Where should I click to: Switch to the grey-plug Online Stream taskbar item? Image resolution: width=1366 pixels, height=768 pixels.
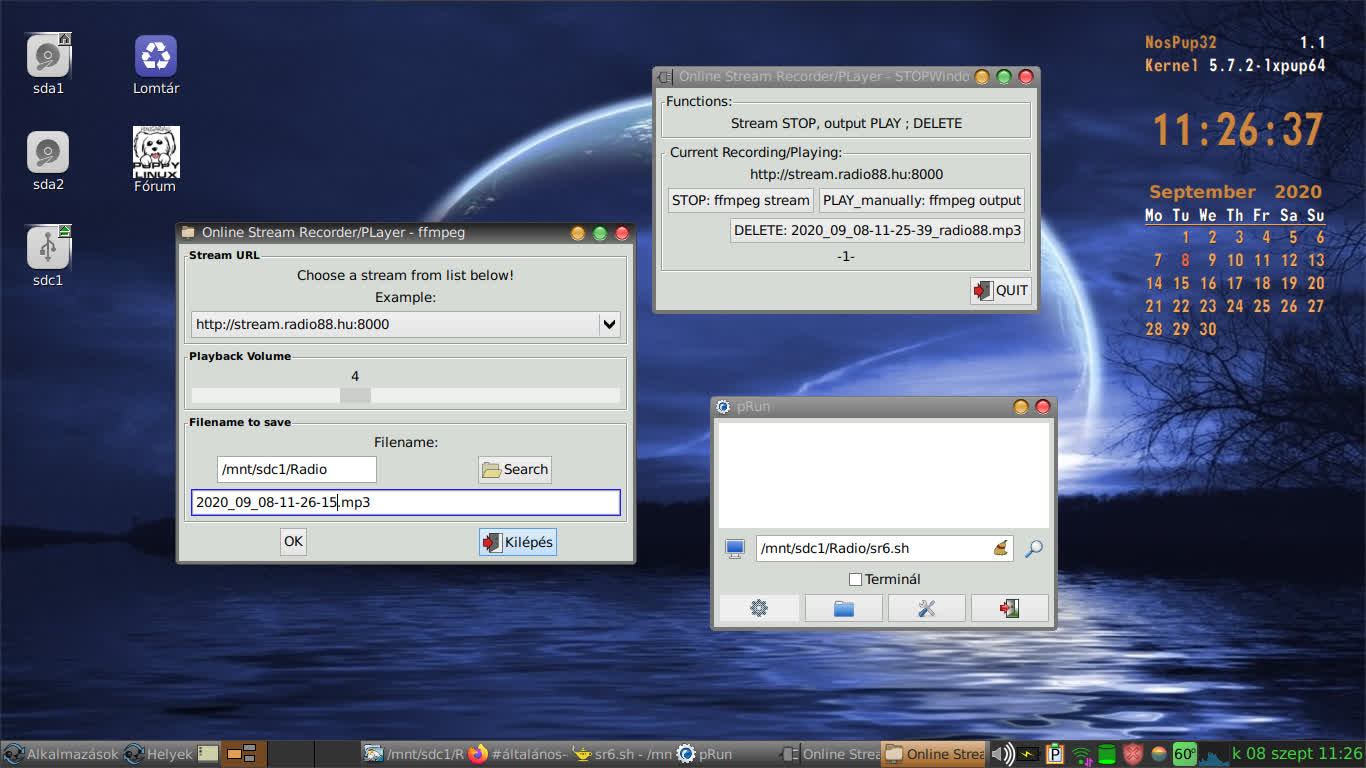tap(830, 754)
